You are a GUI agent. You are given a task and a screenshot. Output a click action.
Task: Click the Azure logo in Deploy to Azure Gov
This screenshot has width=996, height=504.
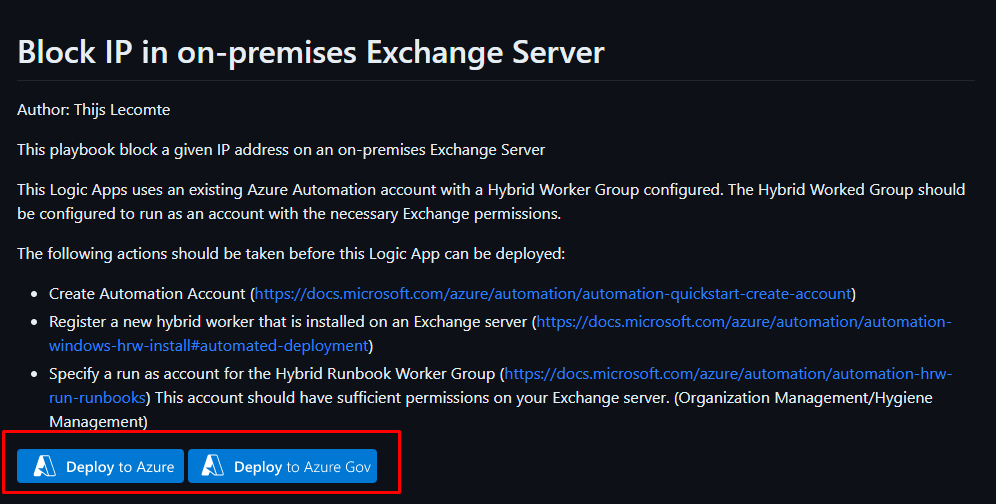(213, 467)
